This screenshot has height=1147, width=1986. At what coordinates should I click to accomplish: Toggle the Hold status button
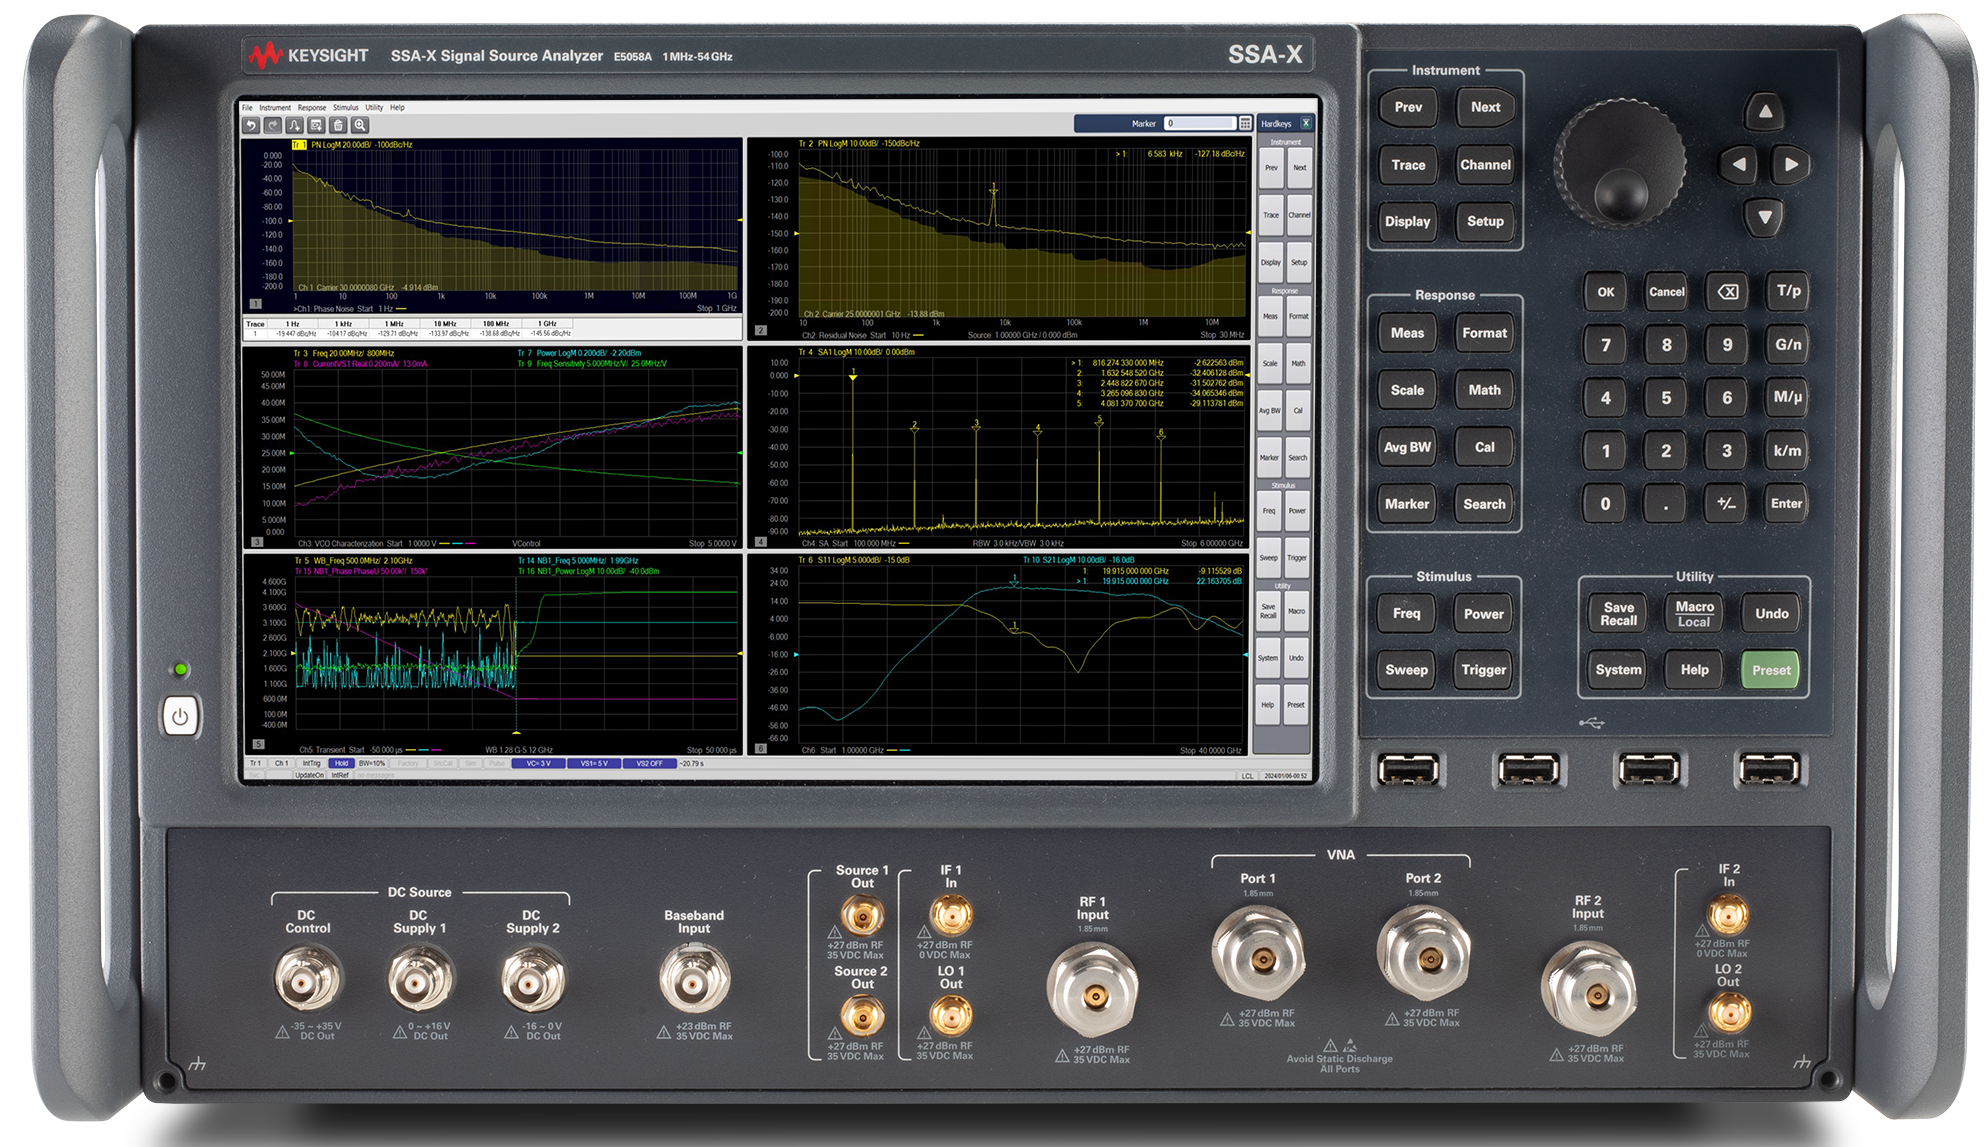click(x=341, y=763)
